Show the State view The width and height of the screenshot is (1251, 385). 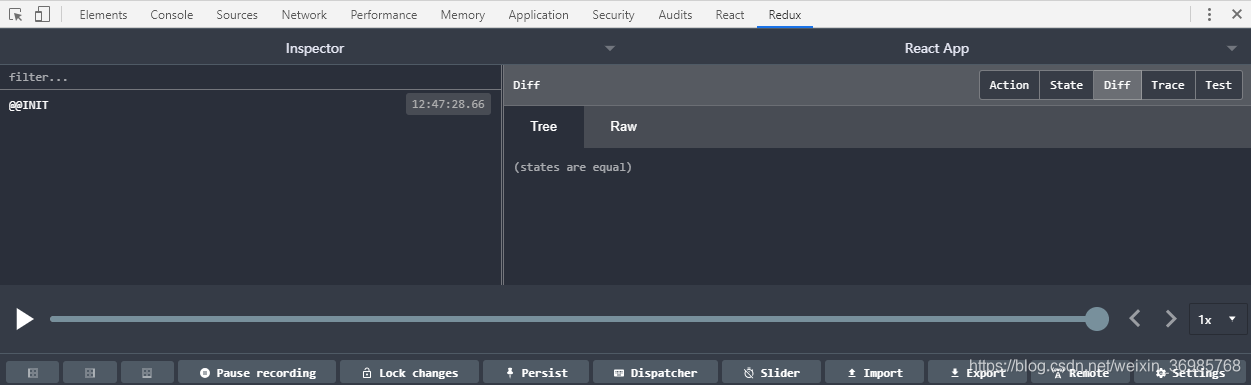point(1066,85)
